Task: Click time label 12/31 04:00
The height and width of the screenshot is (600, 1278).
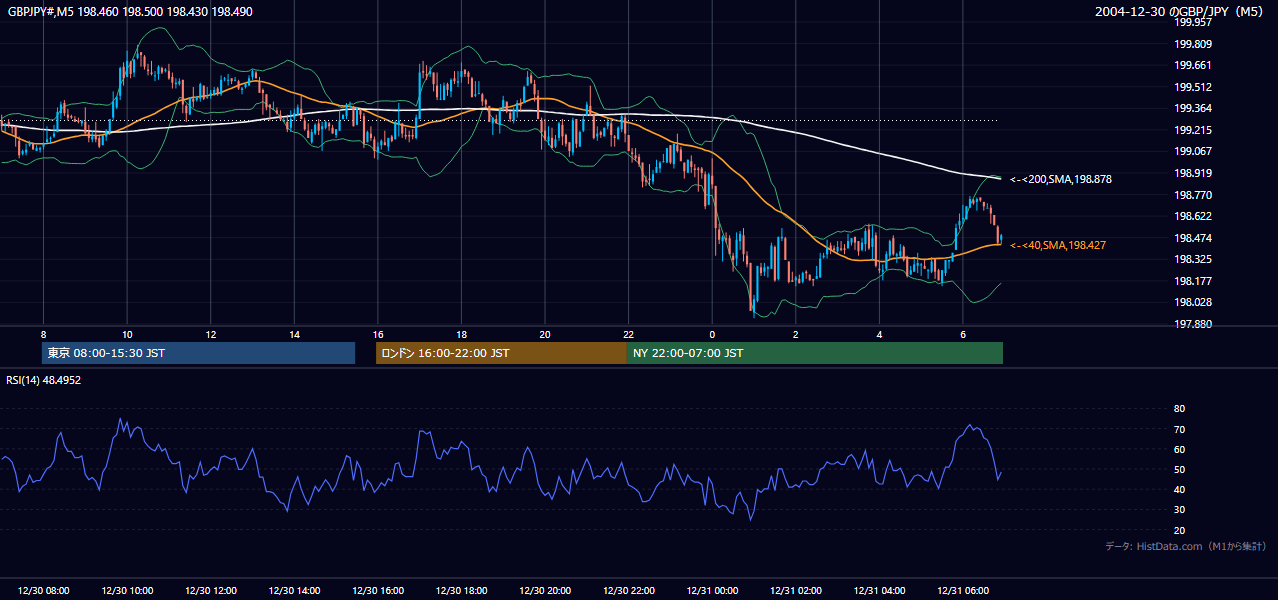Action: click(879, 591)
